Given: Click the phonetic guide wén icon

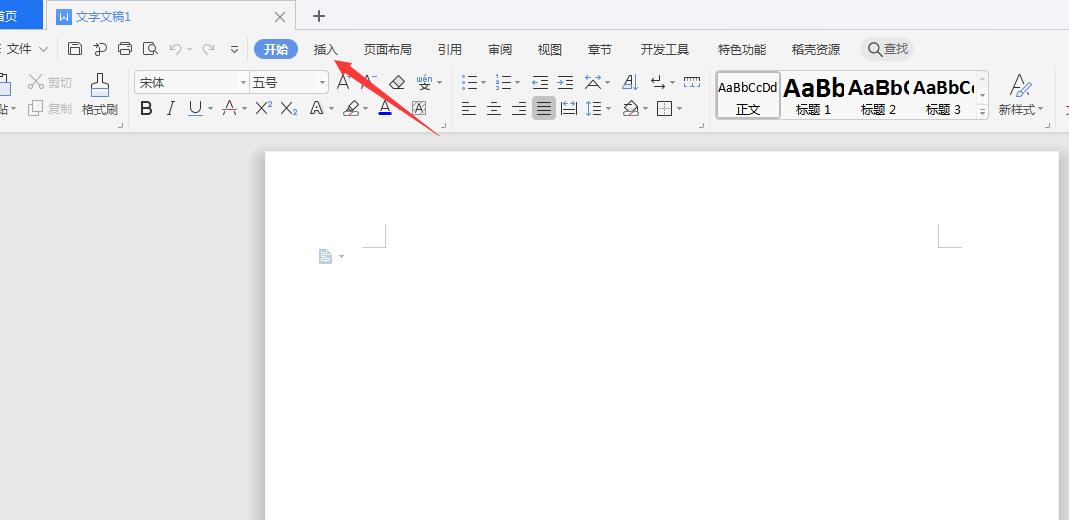Looking at the screenshot, I should point(425,82).
